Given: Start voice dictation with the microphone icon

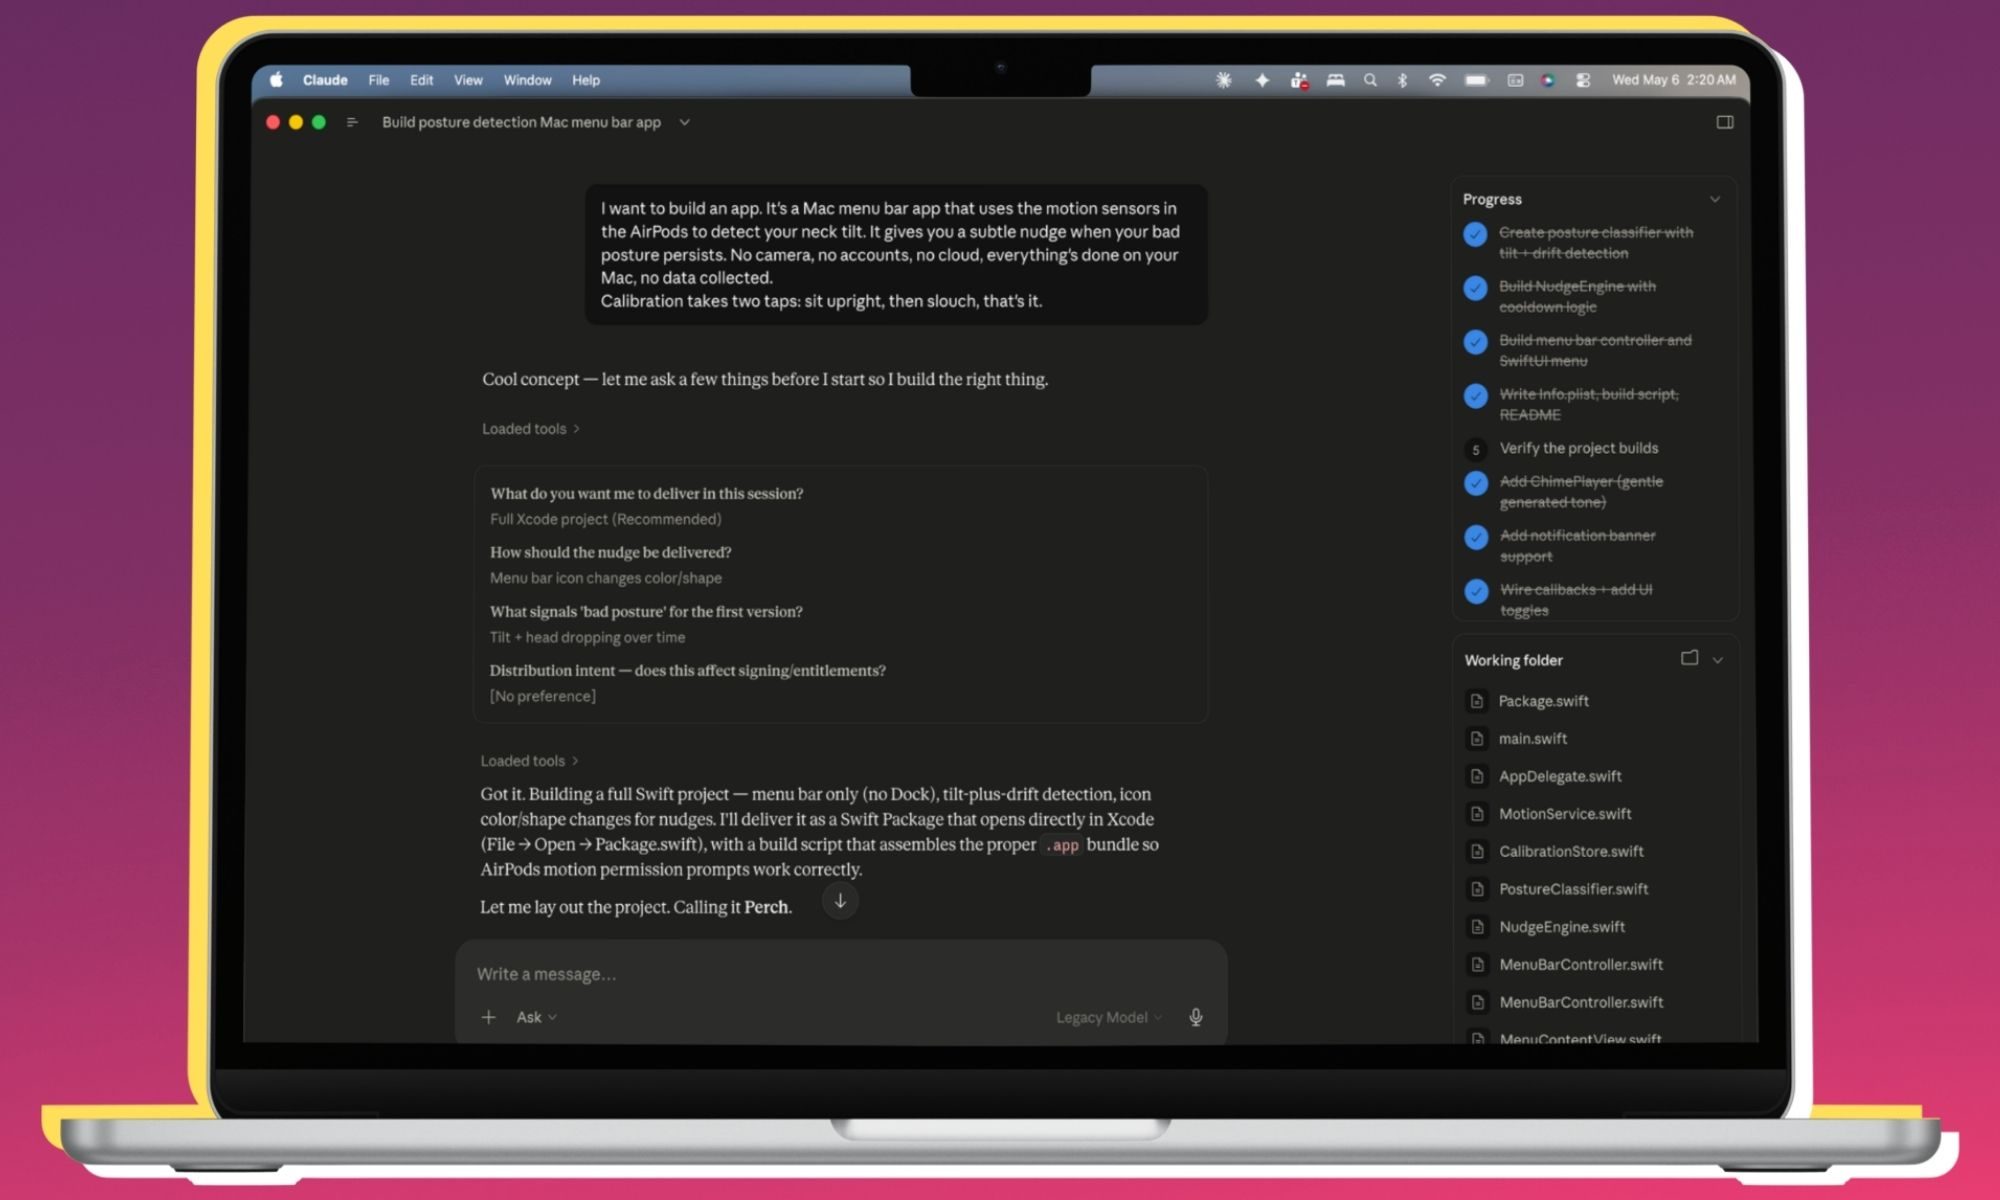Looking at the screenshot, I should pyautogui.click(x=1195, y=1017).
